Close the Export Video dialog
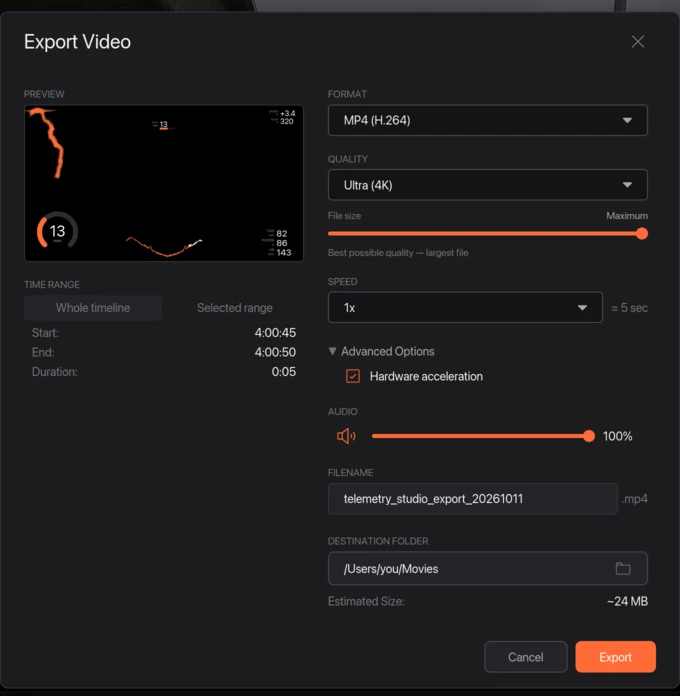 point(638,42)
